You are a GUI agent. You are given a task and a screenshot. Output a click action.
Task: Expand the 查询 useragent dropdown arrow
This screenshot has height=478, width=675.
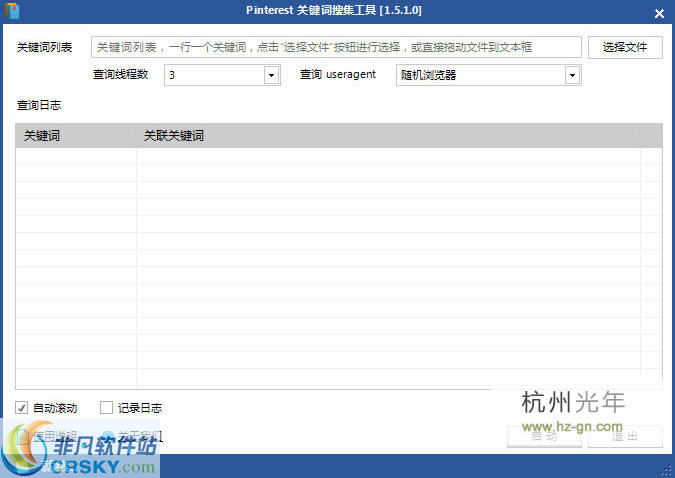(572, 75)
